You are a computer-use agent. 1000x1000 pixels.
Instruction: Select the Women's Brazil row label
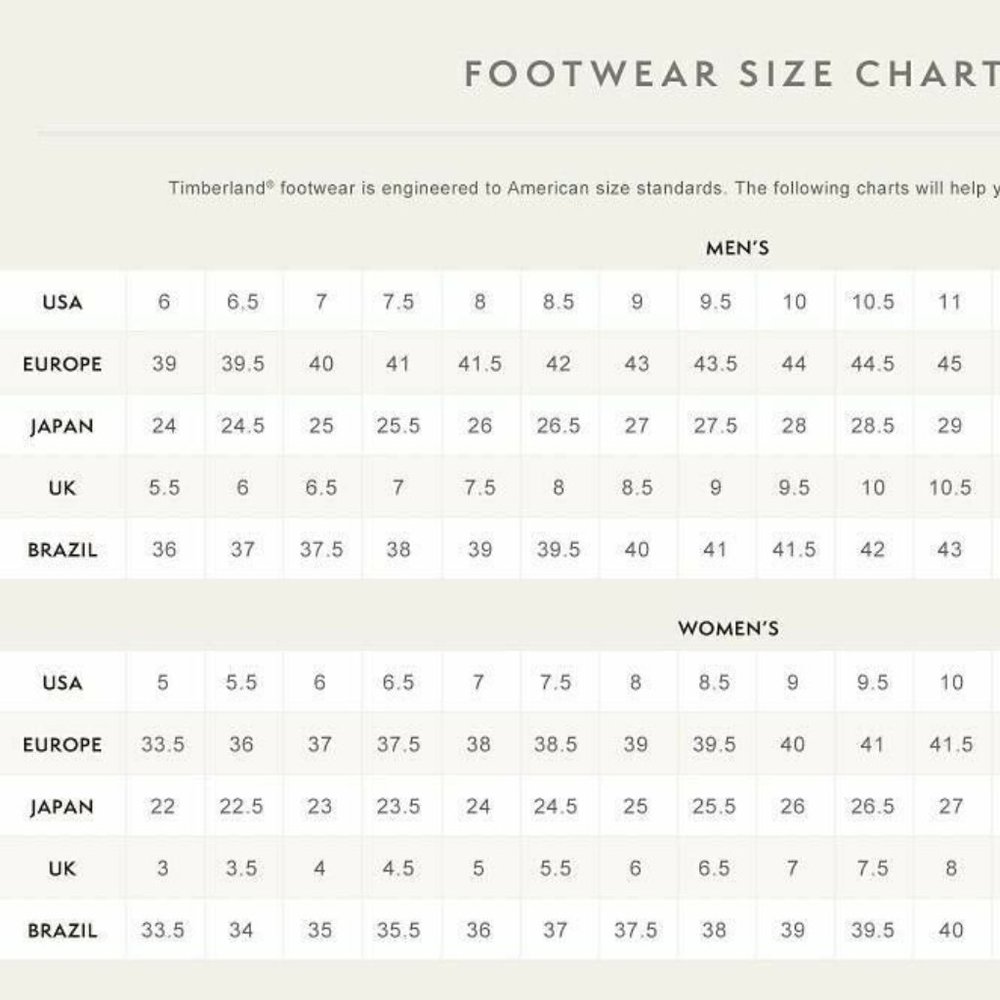[62, 930]
